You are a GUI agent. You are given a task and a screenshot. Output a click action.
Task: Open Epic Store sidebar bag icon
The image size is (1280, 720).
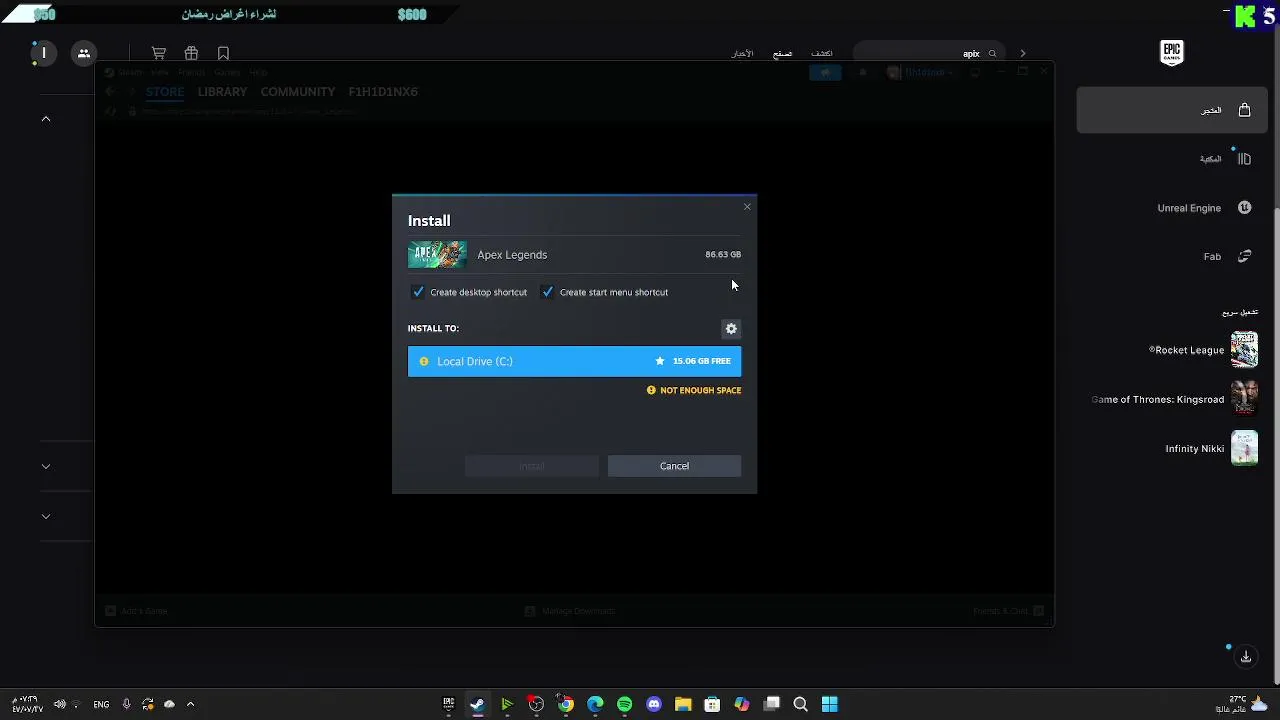tap(1244, 110)
